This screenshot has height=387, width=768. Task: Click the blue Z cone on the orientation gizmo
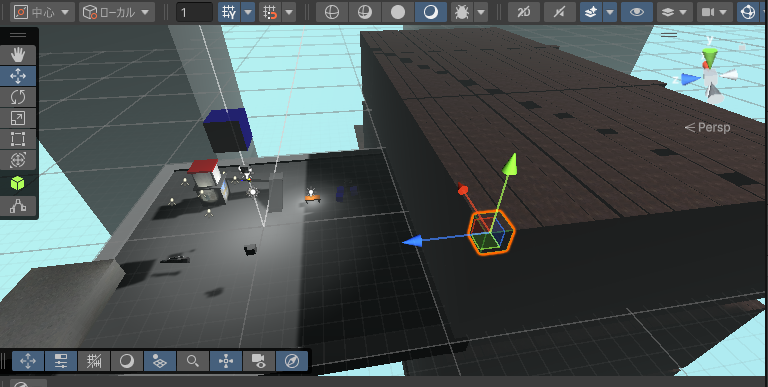(691, 79)
